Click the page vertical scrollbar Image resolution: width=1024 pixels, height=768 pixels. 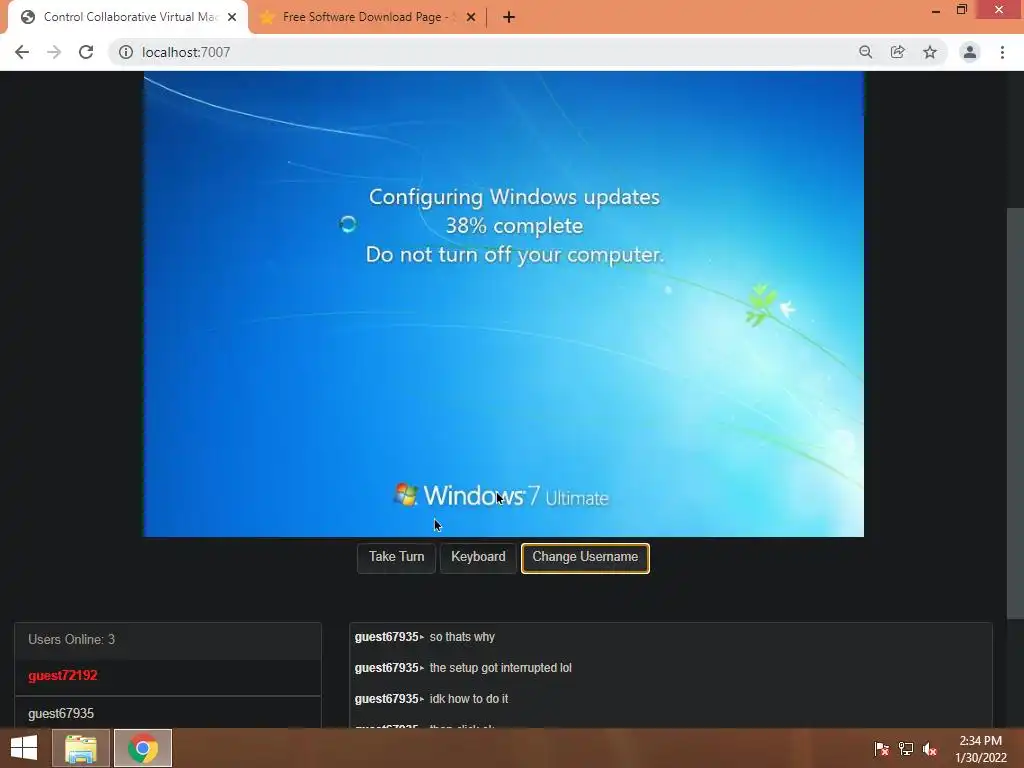pos(1015,413)
